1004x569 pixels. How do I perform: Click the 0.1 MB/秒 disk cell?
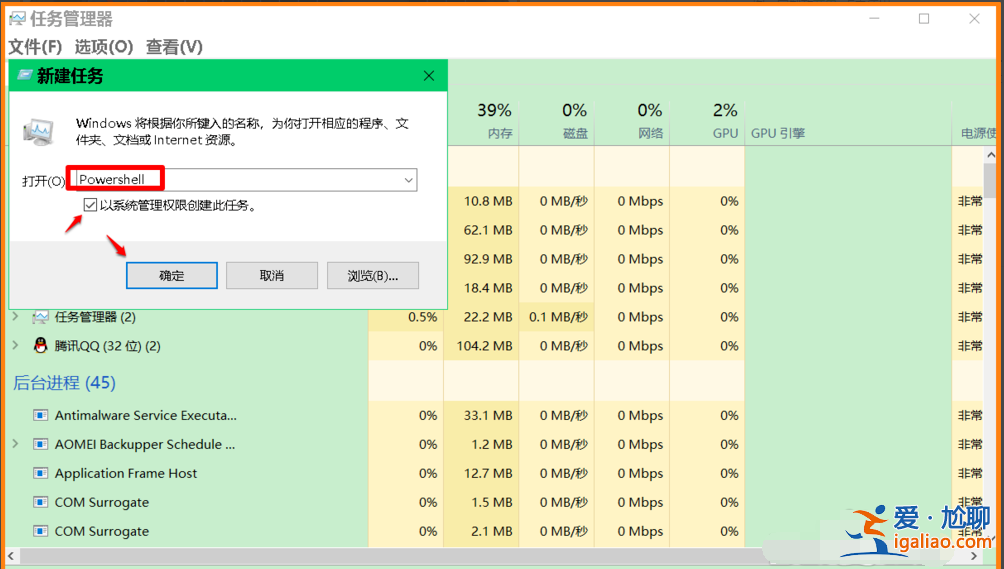click(x=556, y=317)
